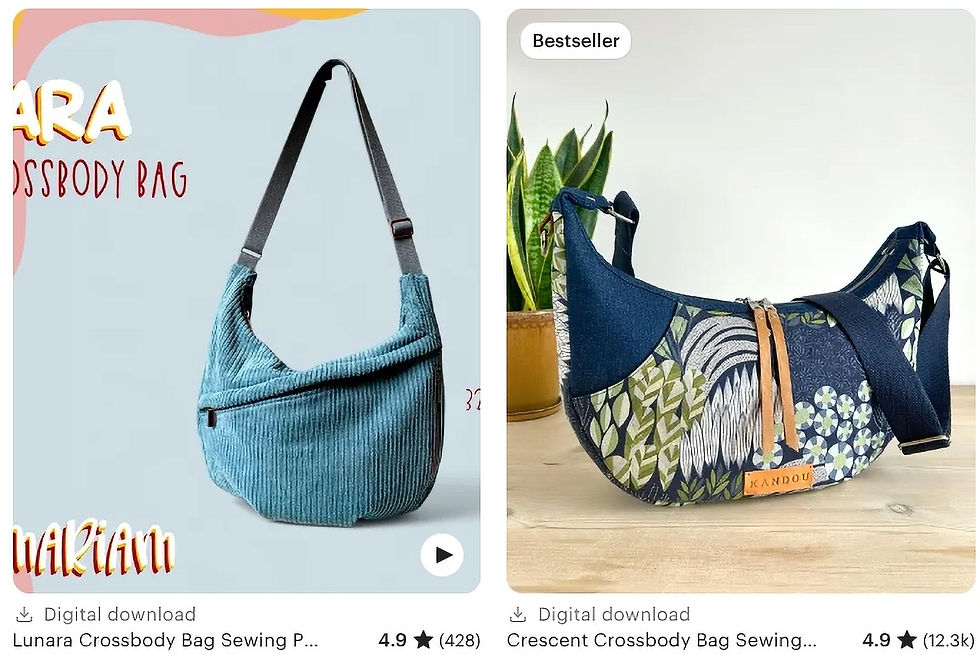The height and width of the screenshot is (655, 980).
Task: Open the floral Crescent bag photo
Action: (x=741, y=301)
